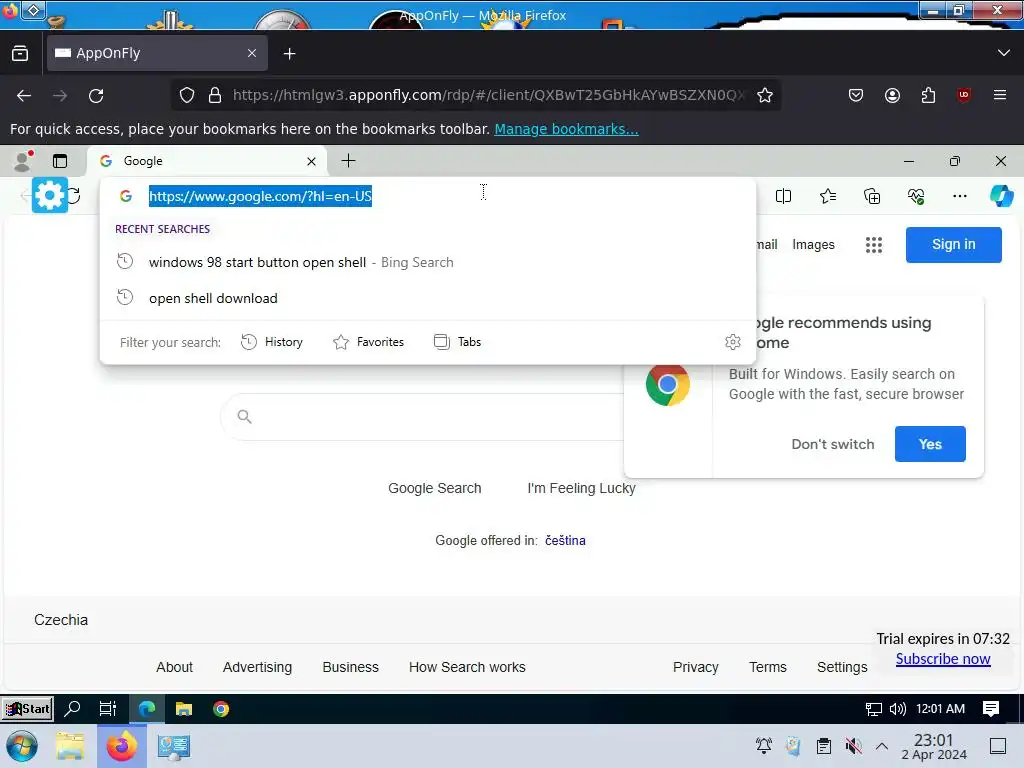
Task: Click the Firefox site lock icon
Action: 215,95
